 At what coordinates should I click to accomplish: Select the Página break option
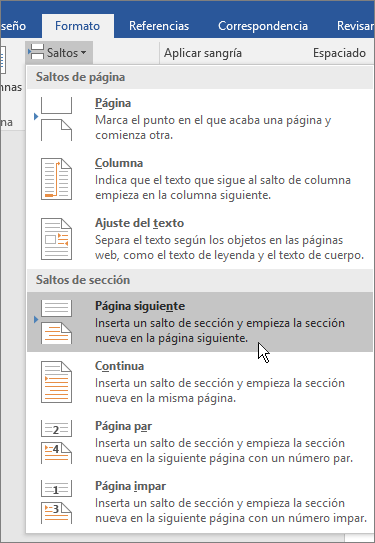point(200,119)
